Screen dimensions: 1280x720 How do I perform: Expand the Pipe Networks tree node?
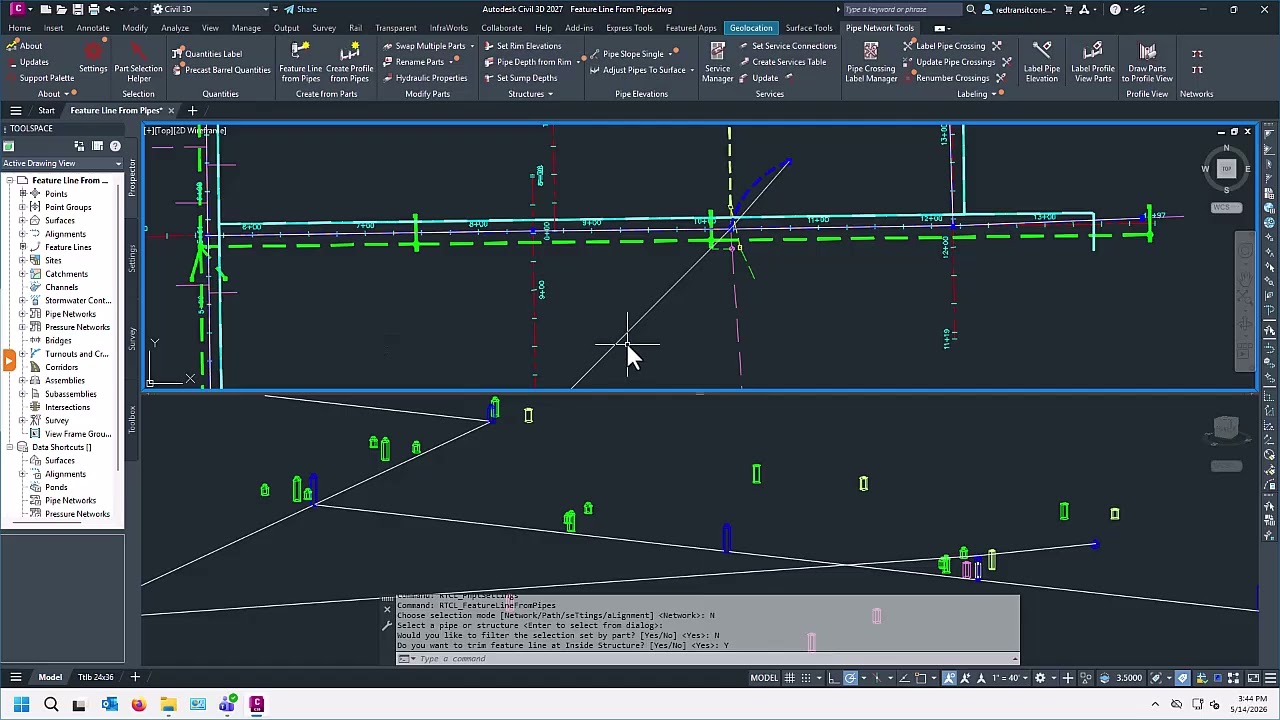(x=23, y=314)
